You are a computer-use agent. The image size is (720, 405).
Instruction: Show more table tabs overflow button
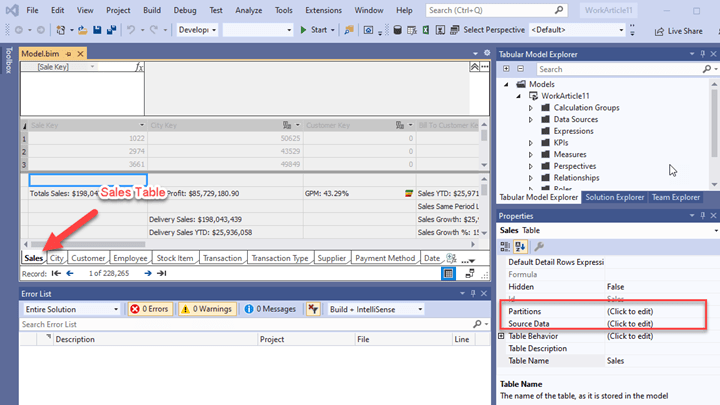[x=468, y=260]
